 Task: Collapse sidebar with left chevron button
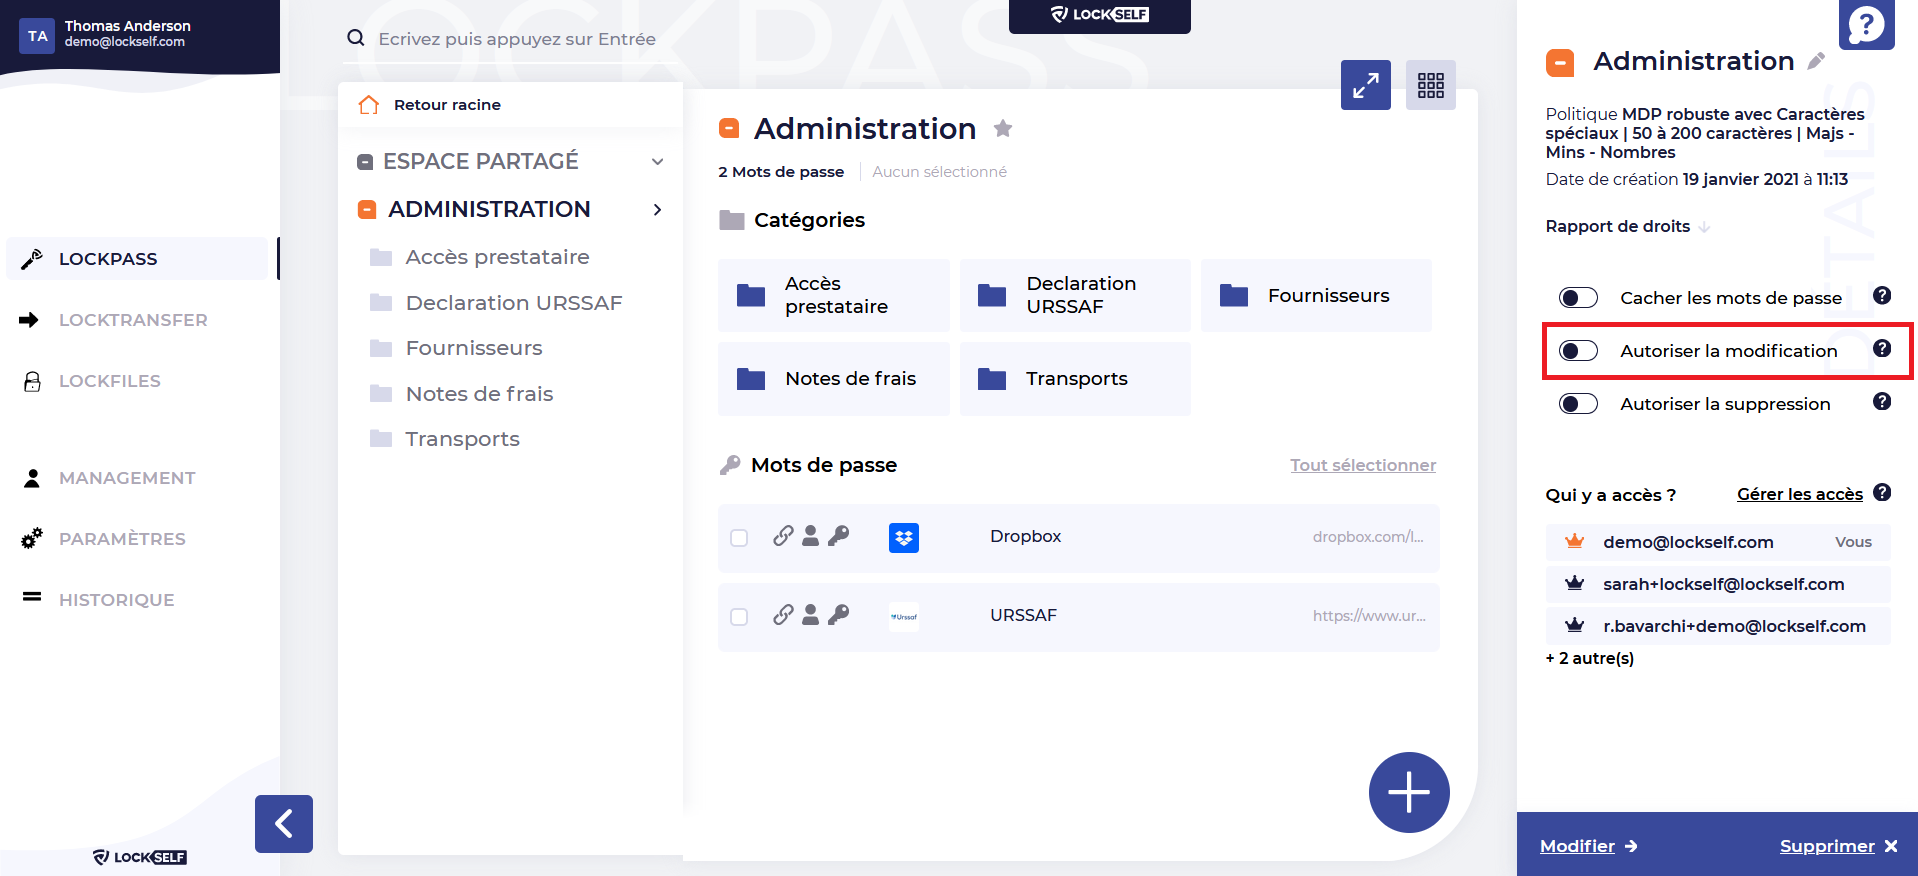pos(284,823)
